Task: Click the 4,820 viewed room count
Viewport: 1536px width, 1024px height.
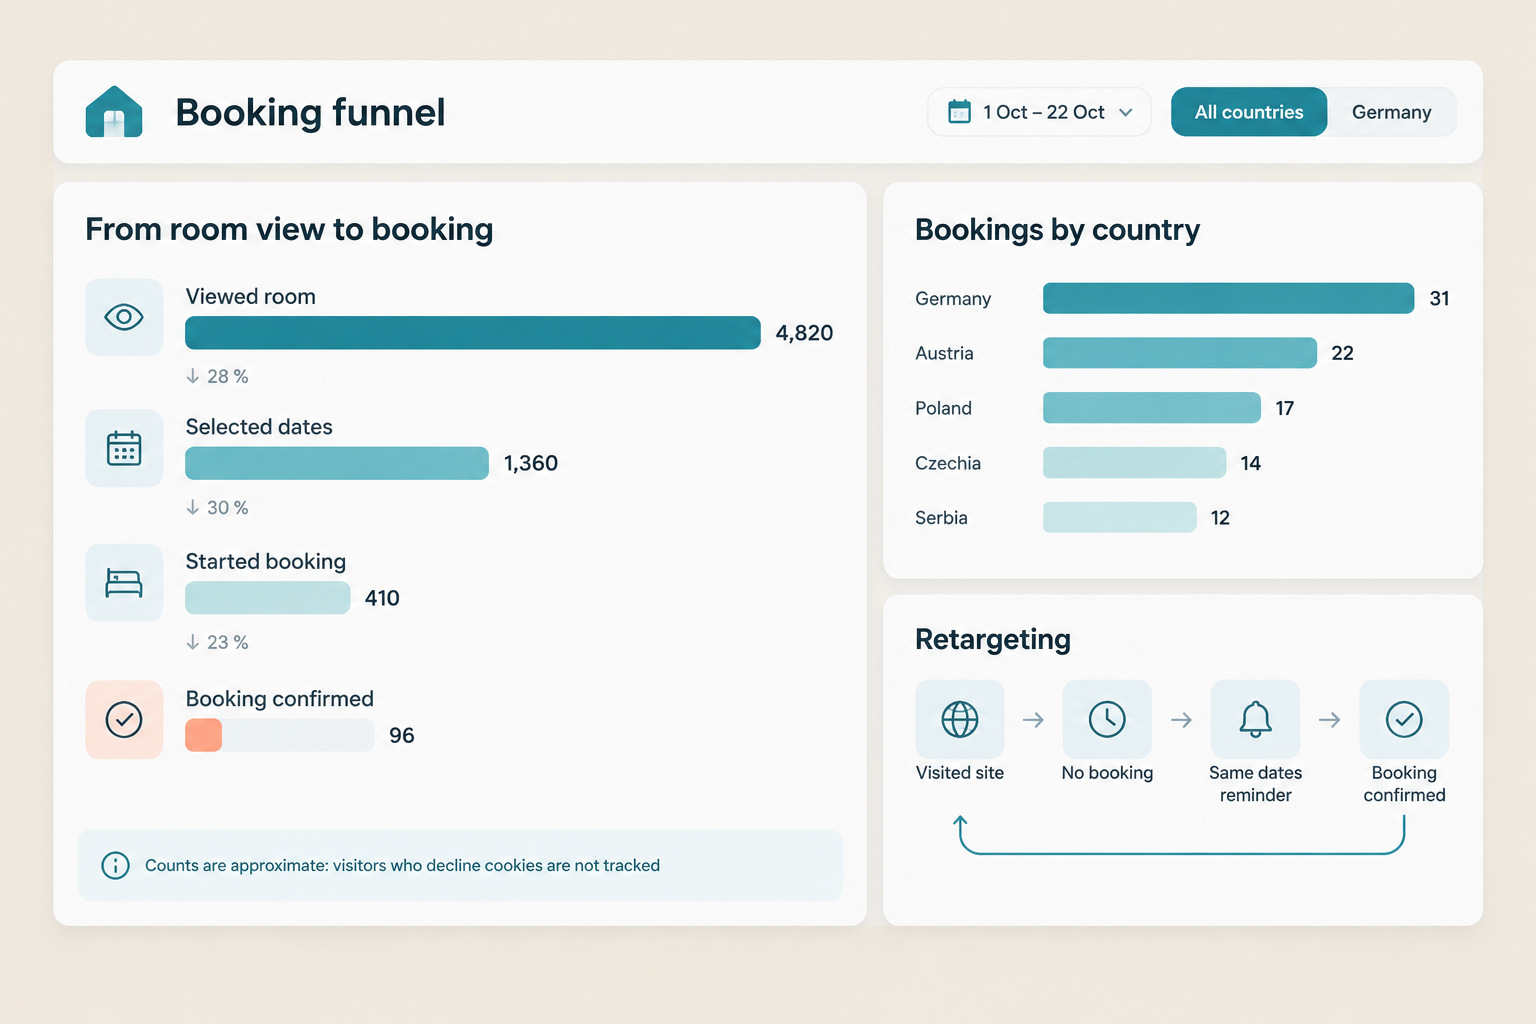Action: pos(804,333)
